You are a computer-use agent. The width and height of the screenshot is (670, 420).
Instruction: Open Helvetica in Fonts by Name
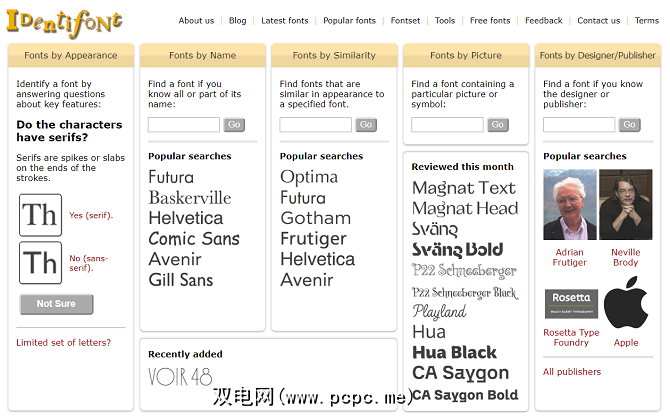pyautogui.click(x=186, y=218)
